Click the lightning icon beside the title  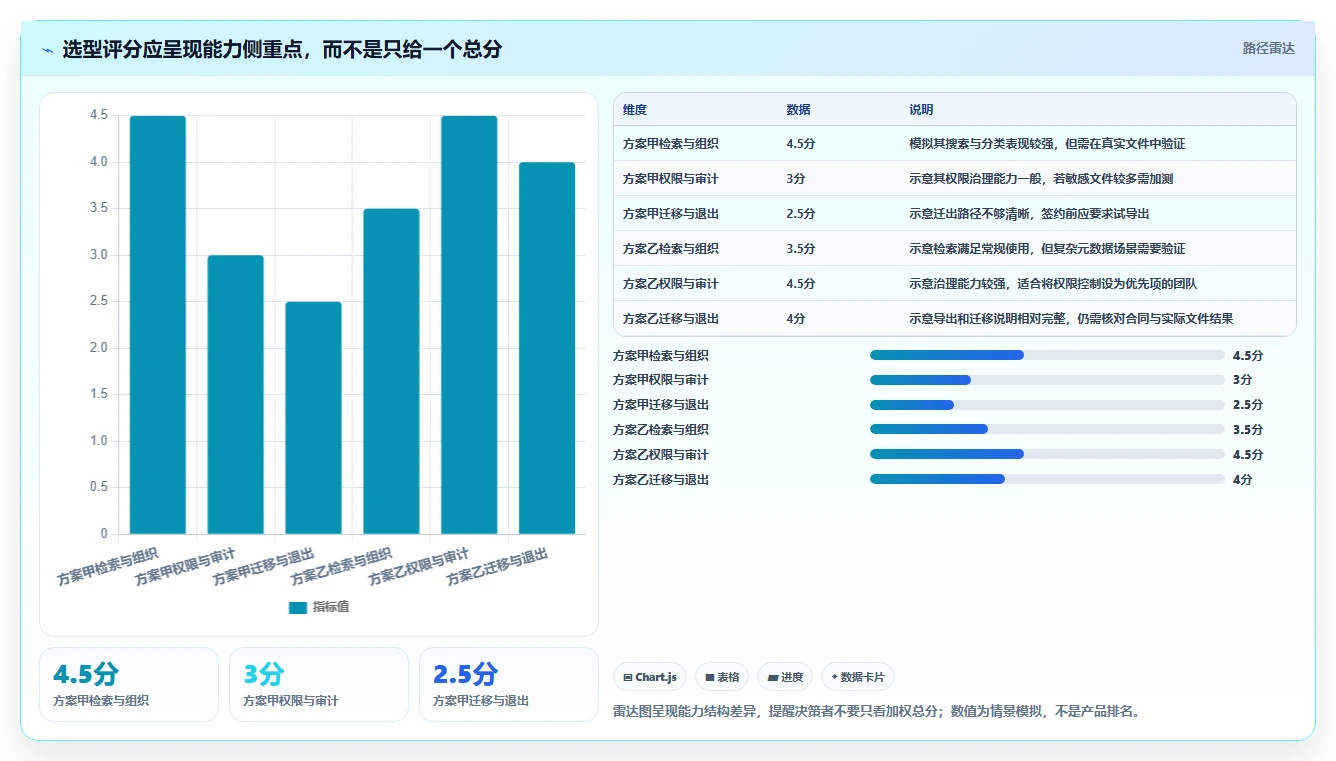pos(48,50)
